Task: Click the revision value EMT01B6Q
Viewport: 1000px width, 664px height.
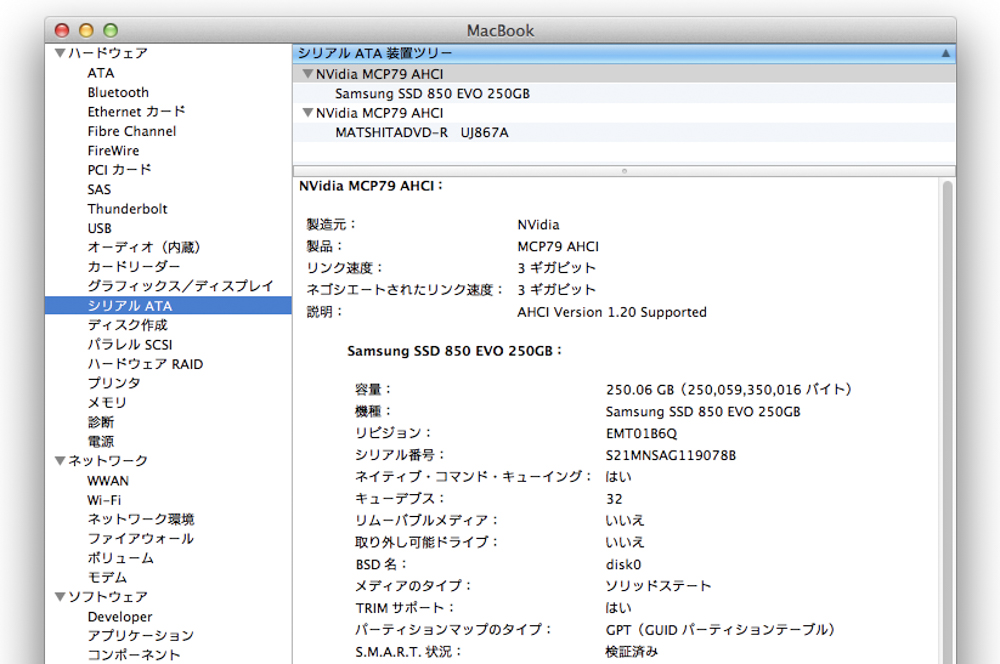Action: click(641, 434)
